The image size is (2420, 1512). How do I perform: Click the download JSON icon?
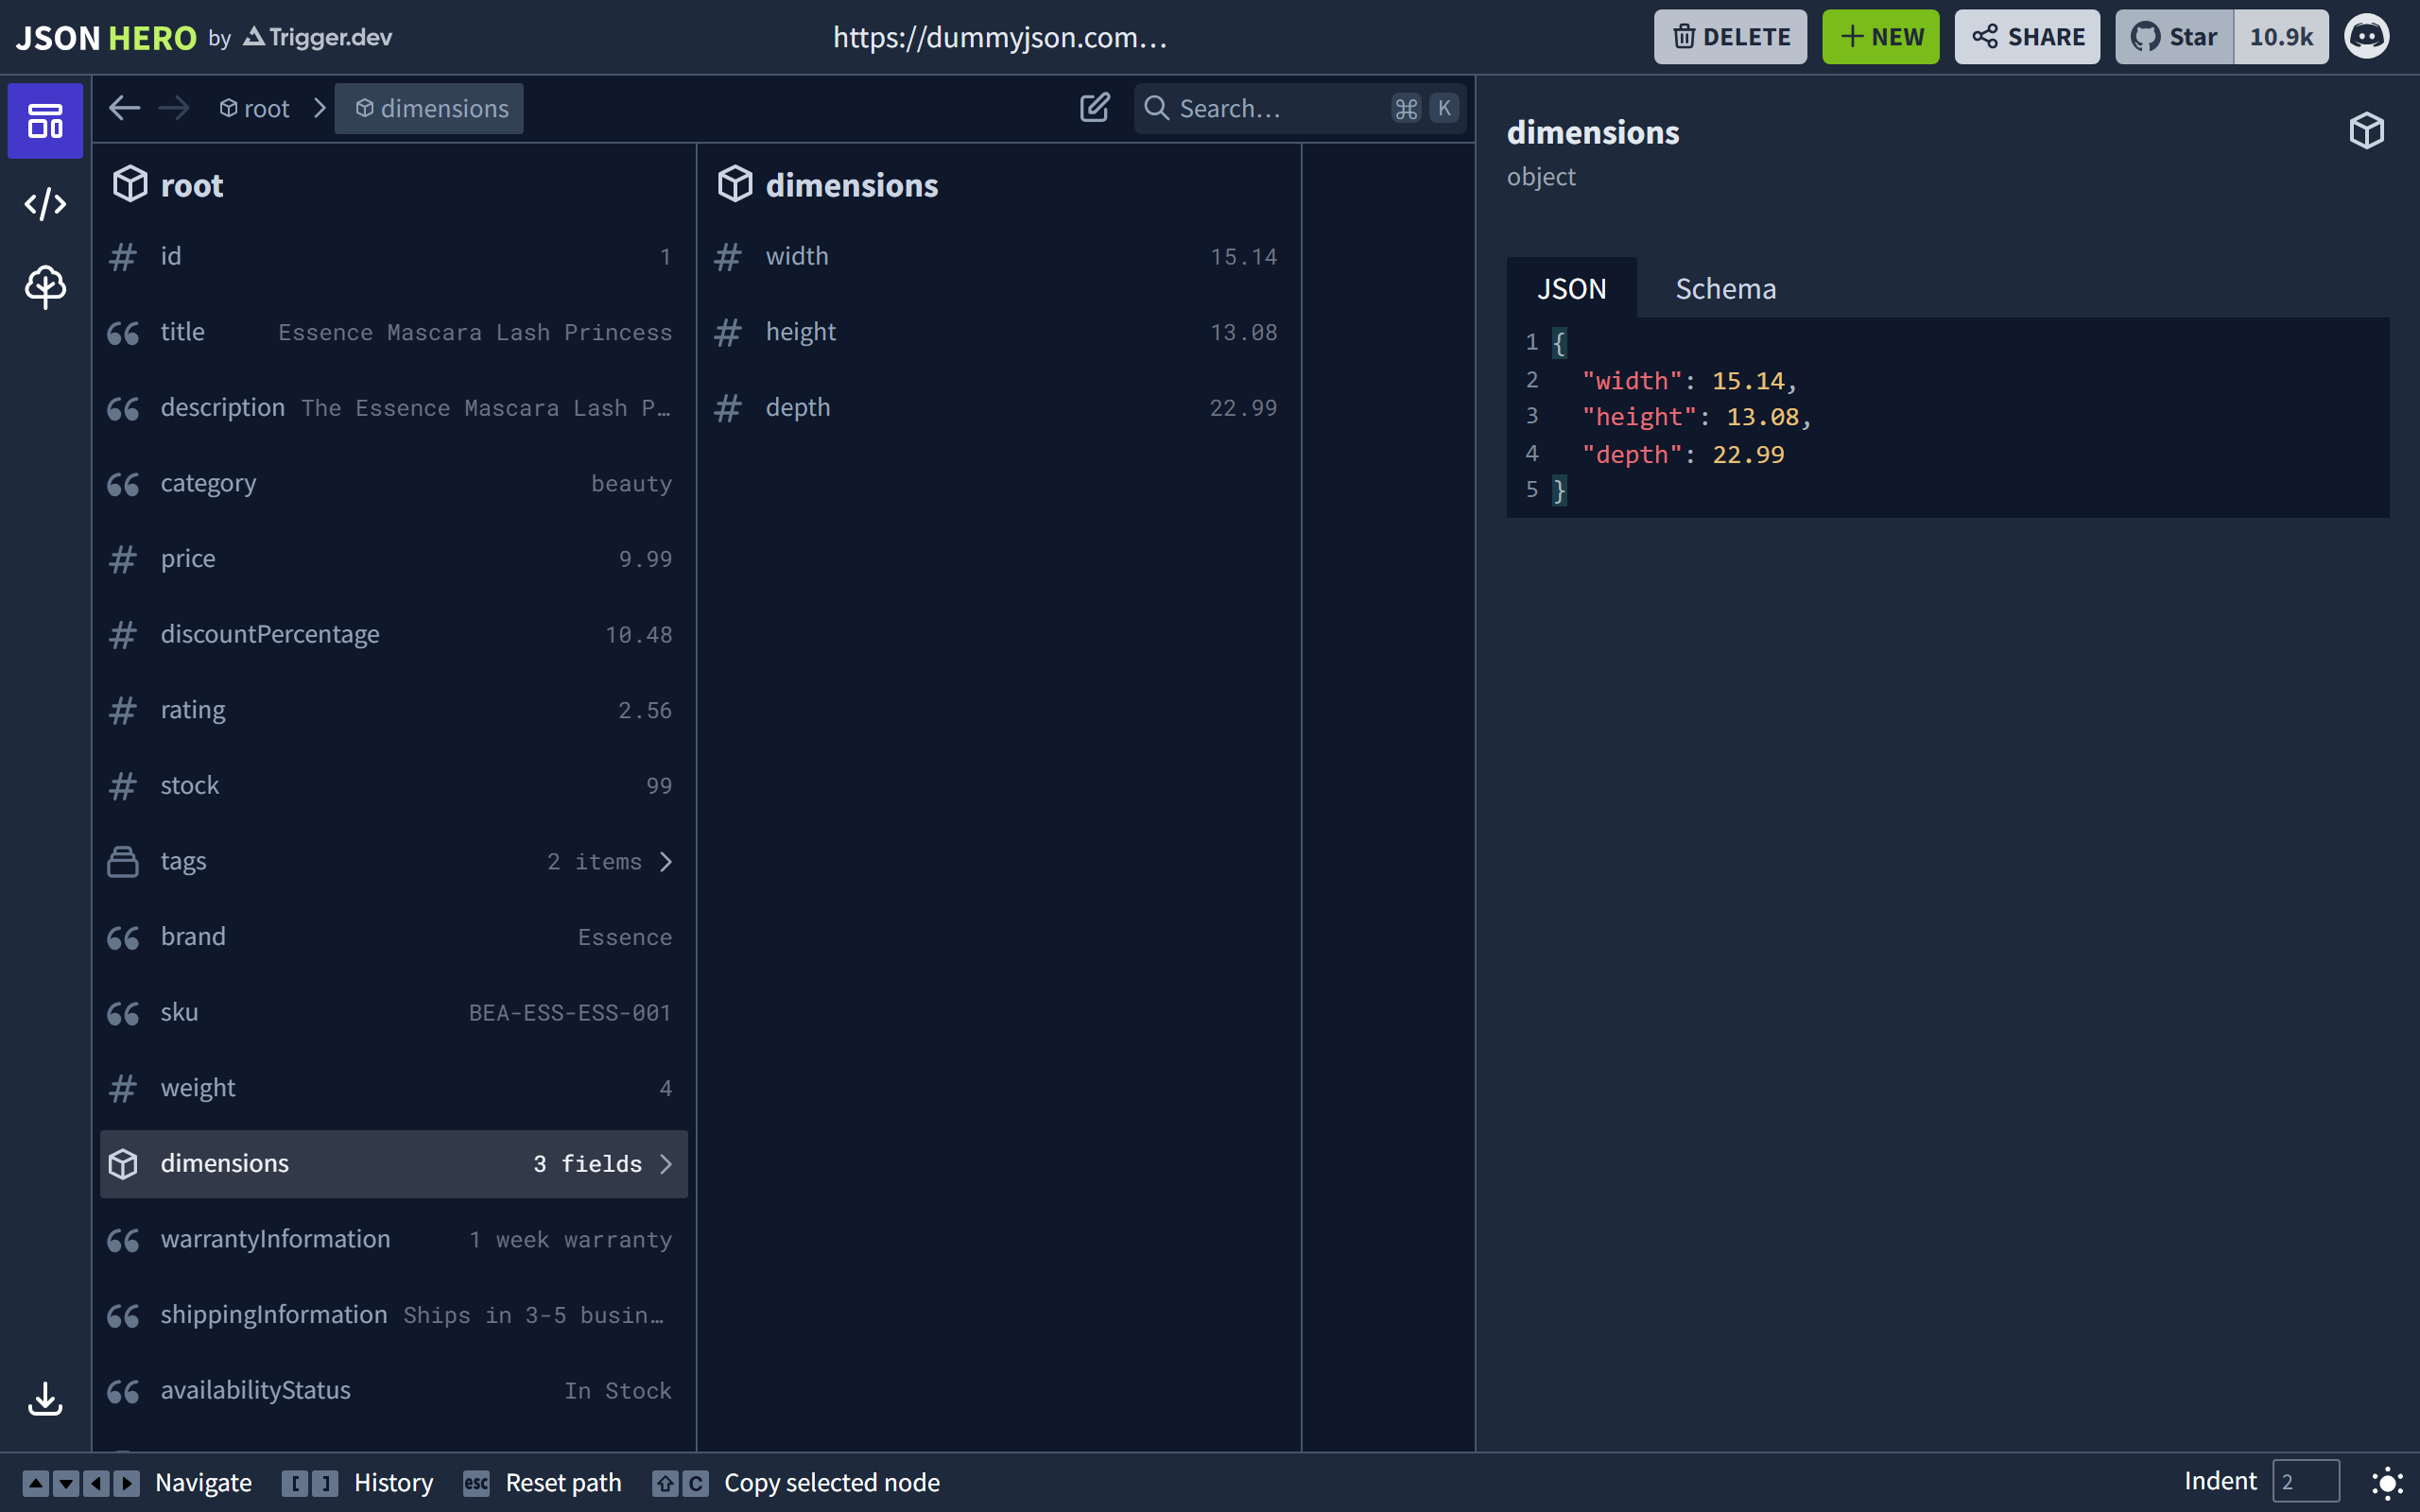coord(45,1399)
